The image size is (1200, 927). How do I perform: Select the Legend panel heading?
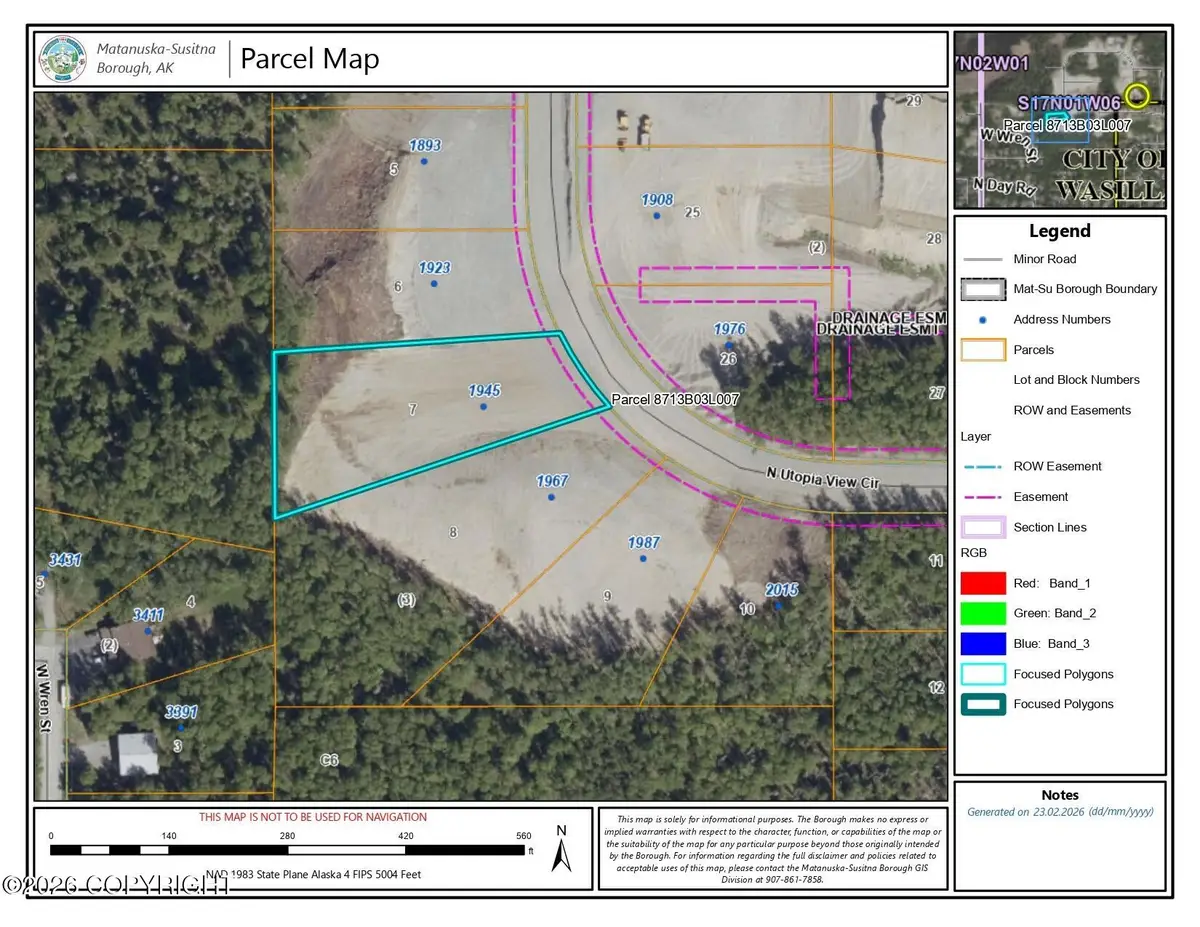(x=1059, y=230)
